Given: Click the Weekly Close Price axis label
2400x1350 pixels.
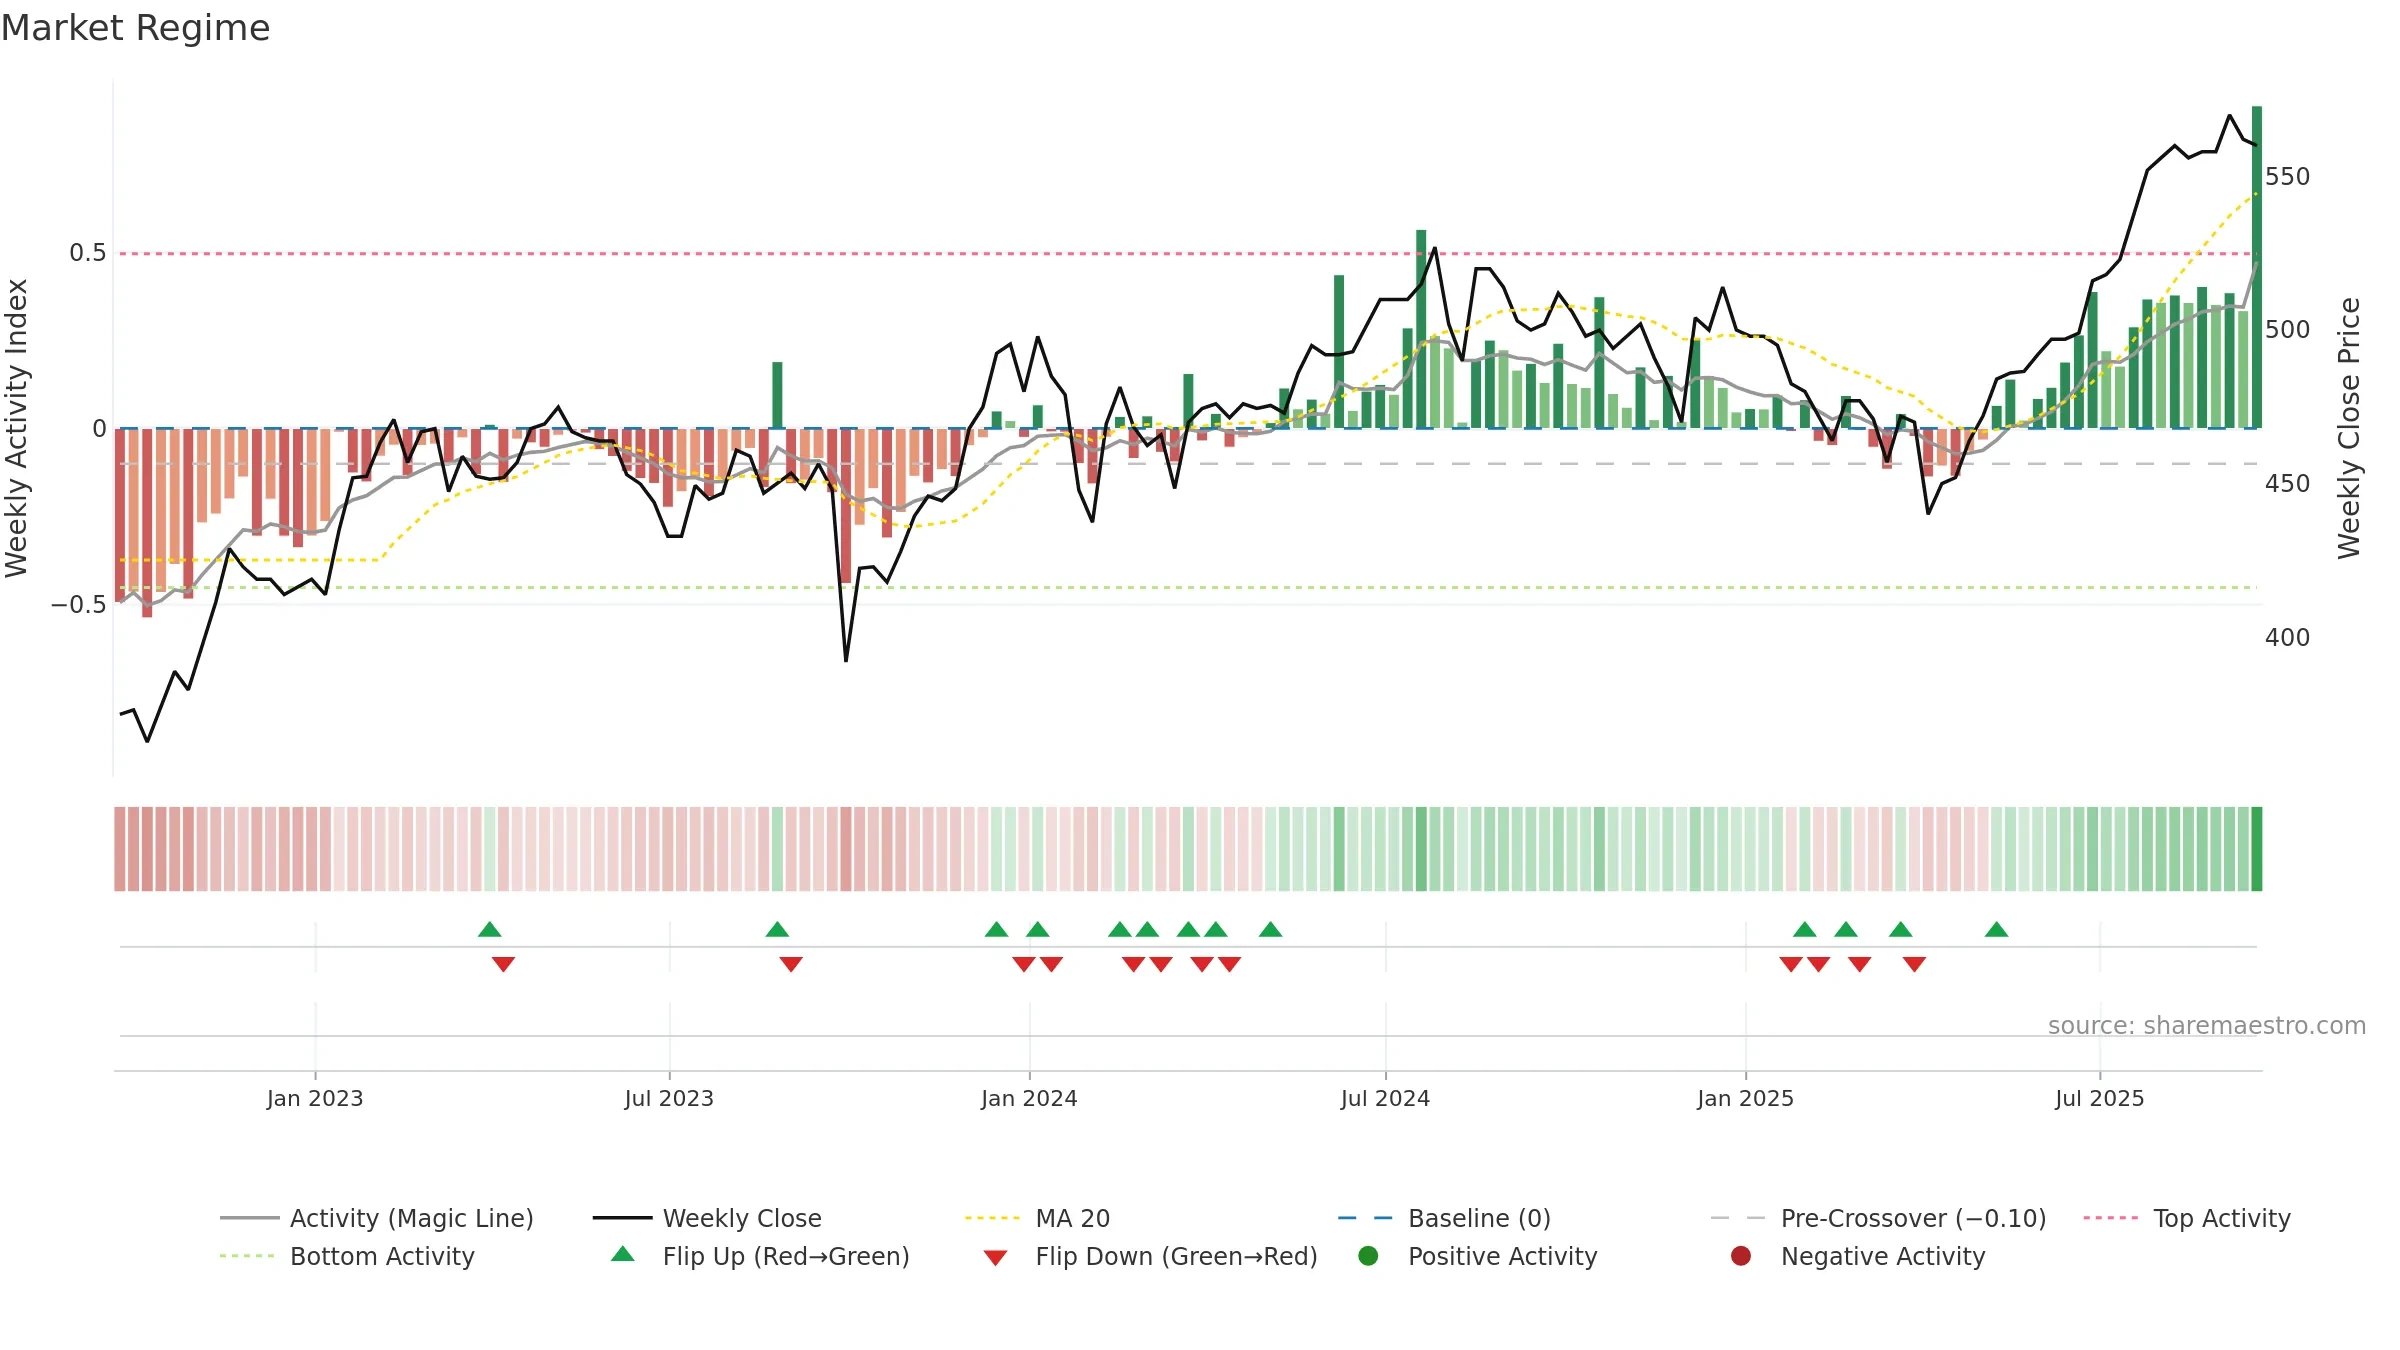Looking at the screenshot, I should pyautogui.click(x=2349, y=428).
